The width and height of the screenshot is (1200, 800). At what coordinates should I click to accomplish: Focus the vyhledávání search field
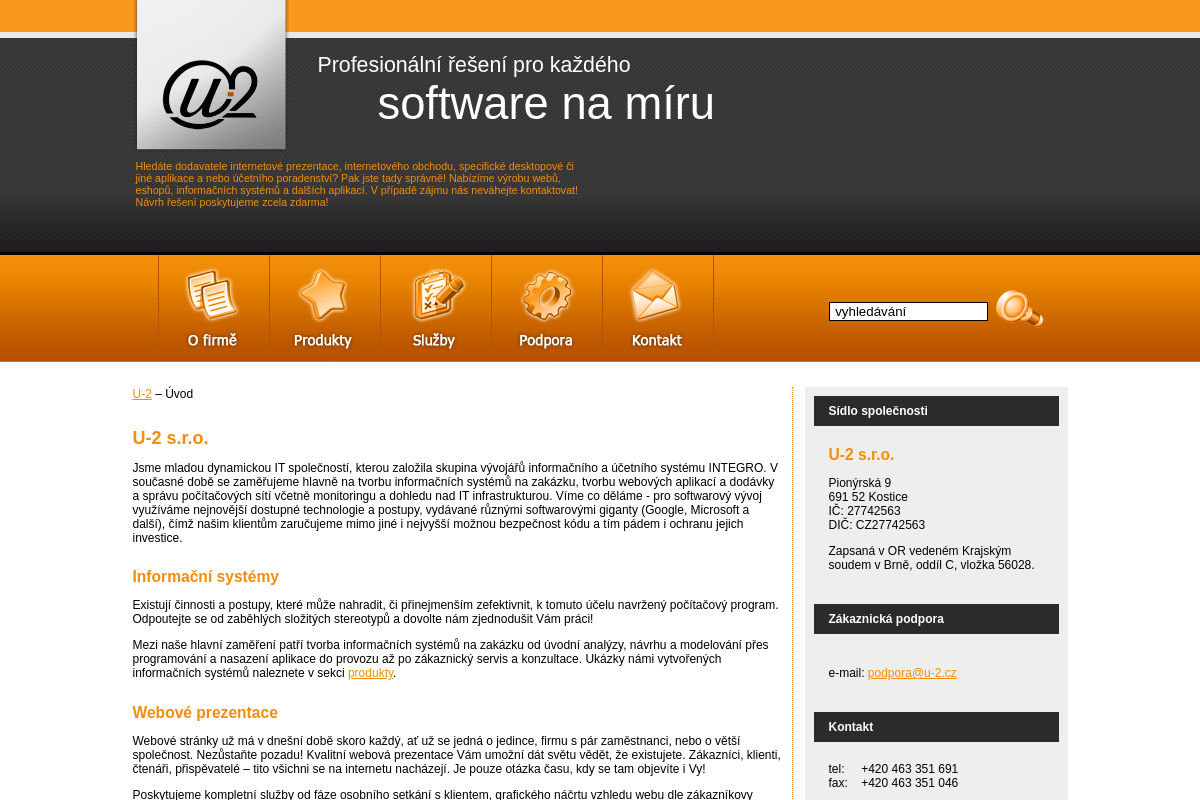(908, 311)
